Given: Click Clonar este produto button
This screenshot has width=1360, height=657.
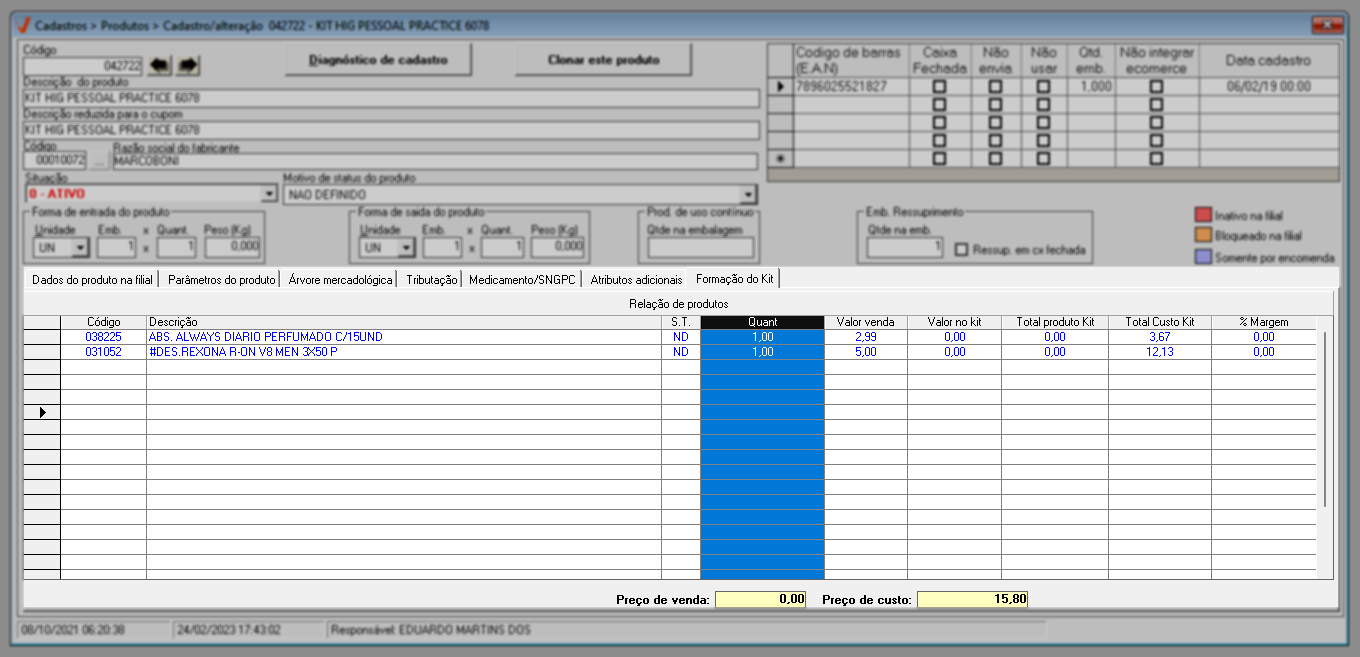Looking at the screenshot, I should pos(603,60).
